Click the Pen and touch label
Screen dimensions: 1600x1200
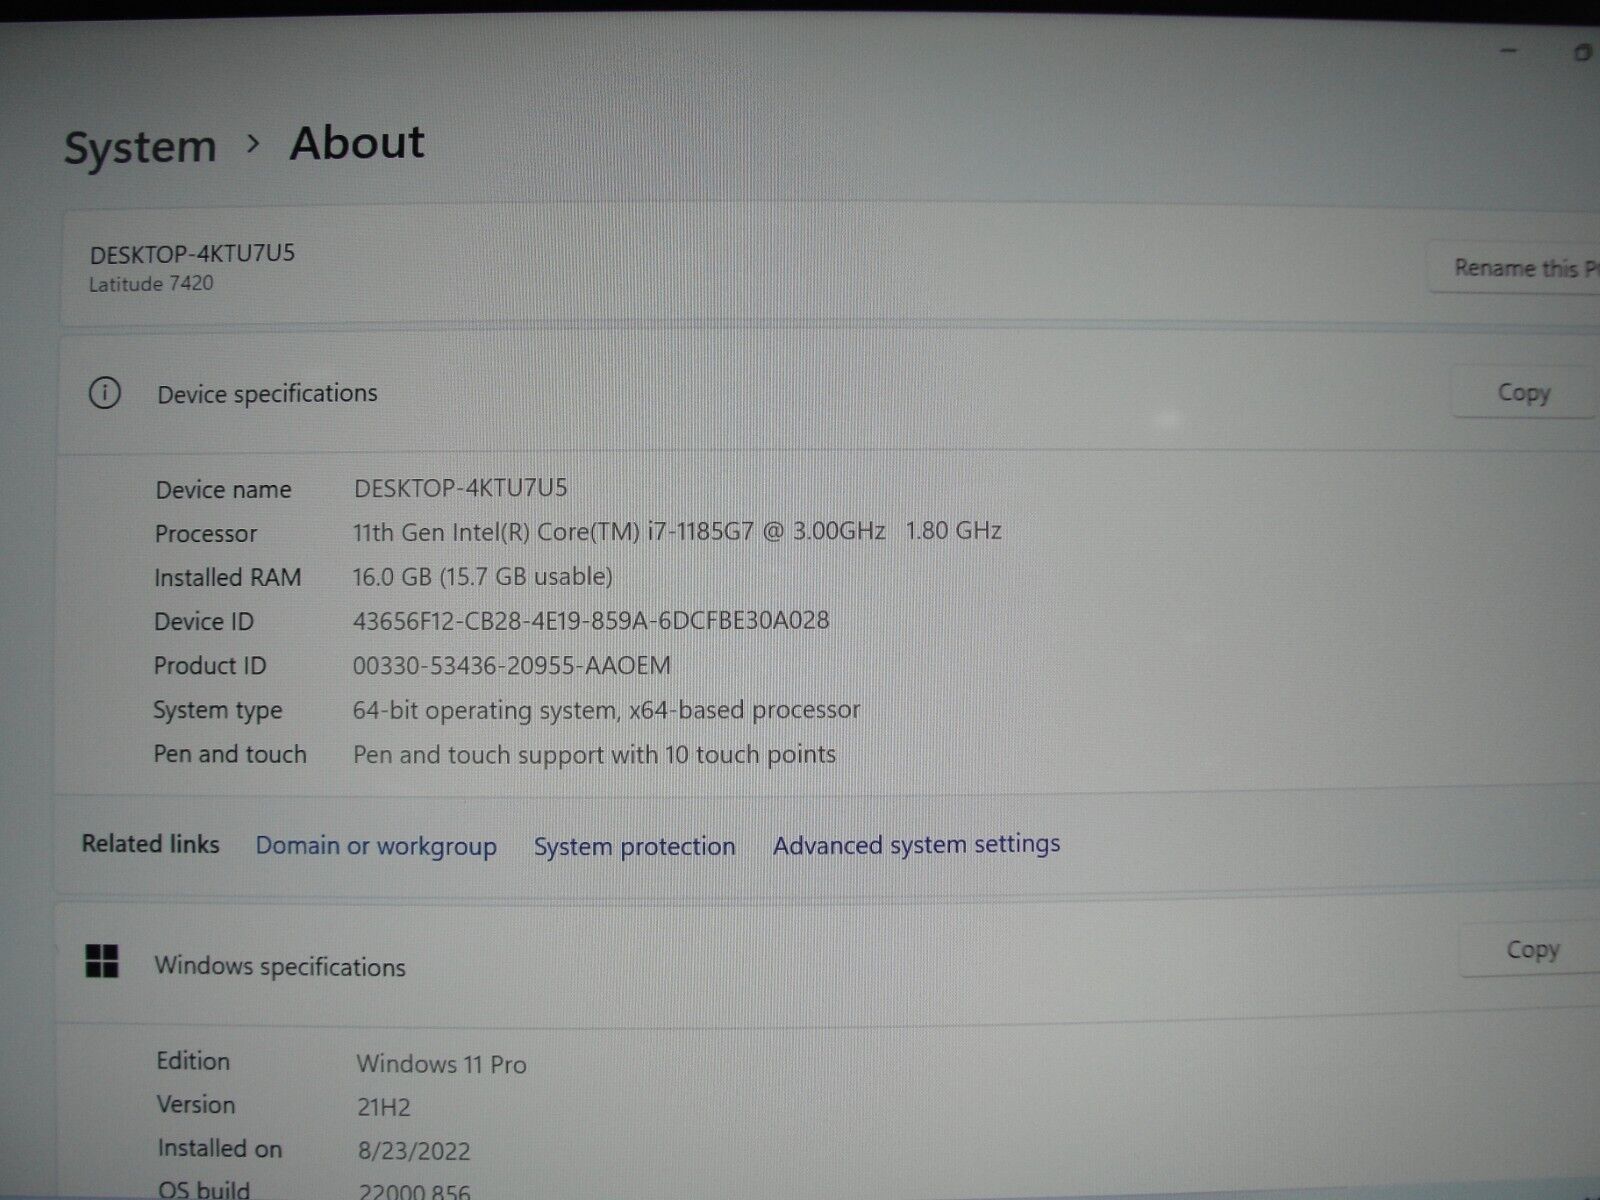(x=230, y=754)
